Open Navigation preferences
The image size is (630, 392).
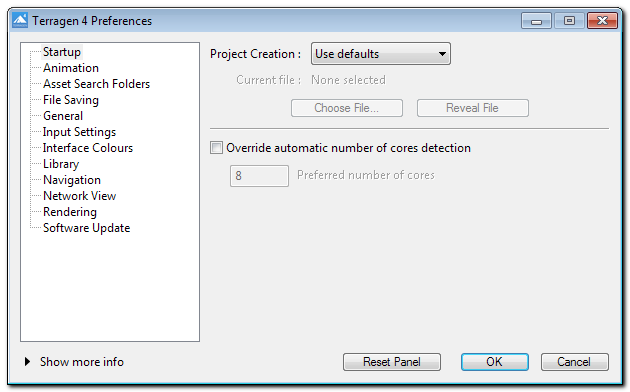point(72,180)
